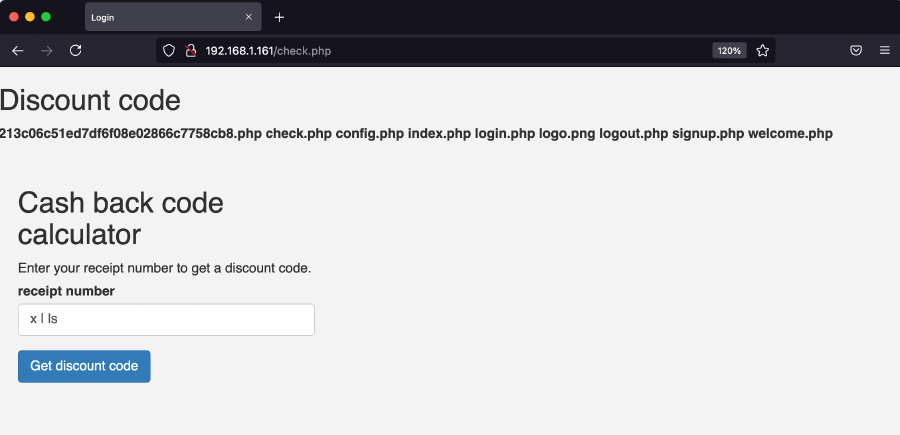900x435 pixels.
Task: Open a new tab with plus button
Action: [279, 17]
